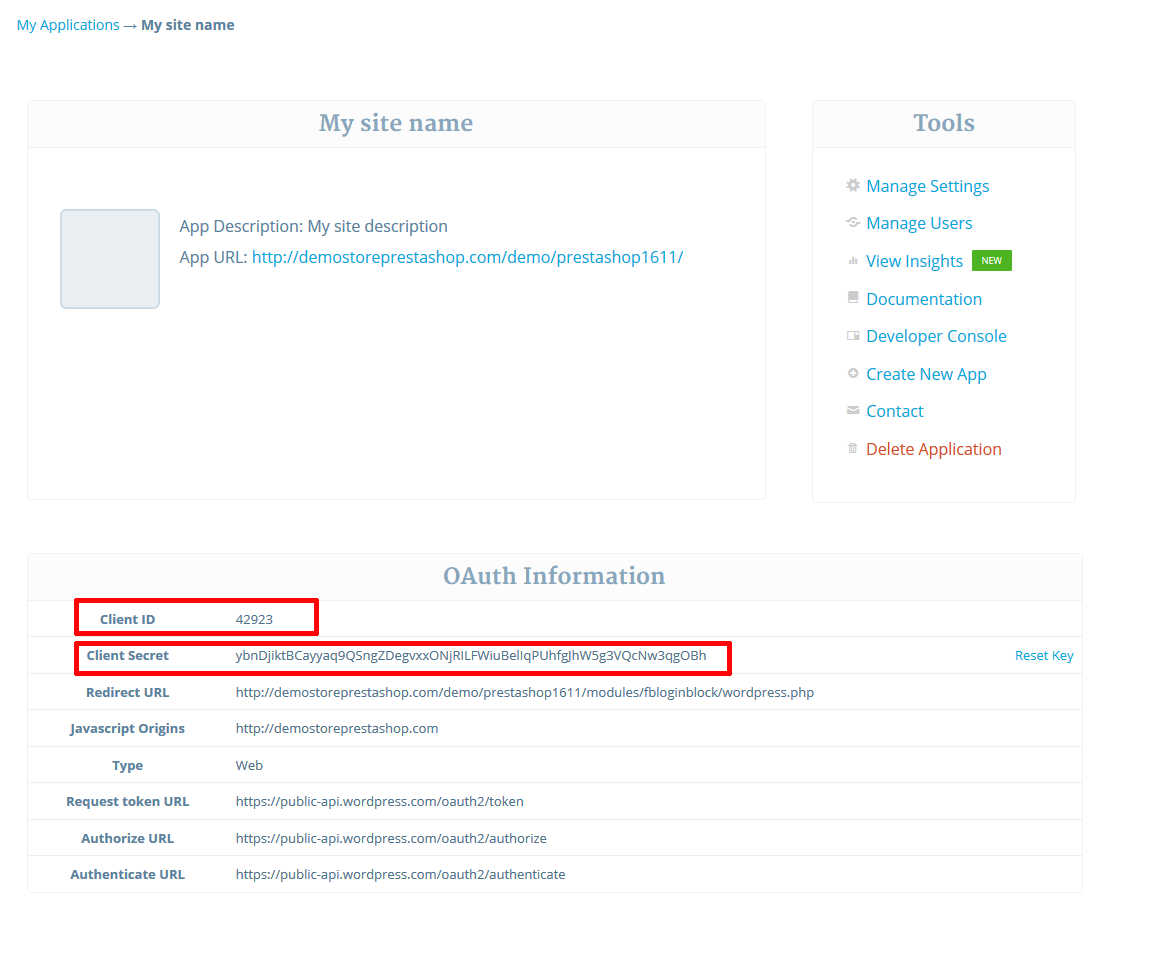The image size is (1156, 953).
Task: Click the App Description text
Action: 313,226
